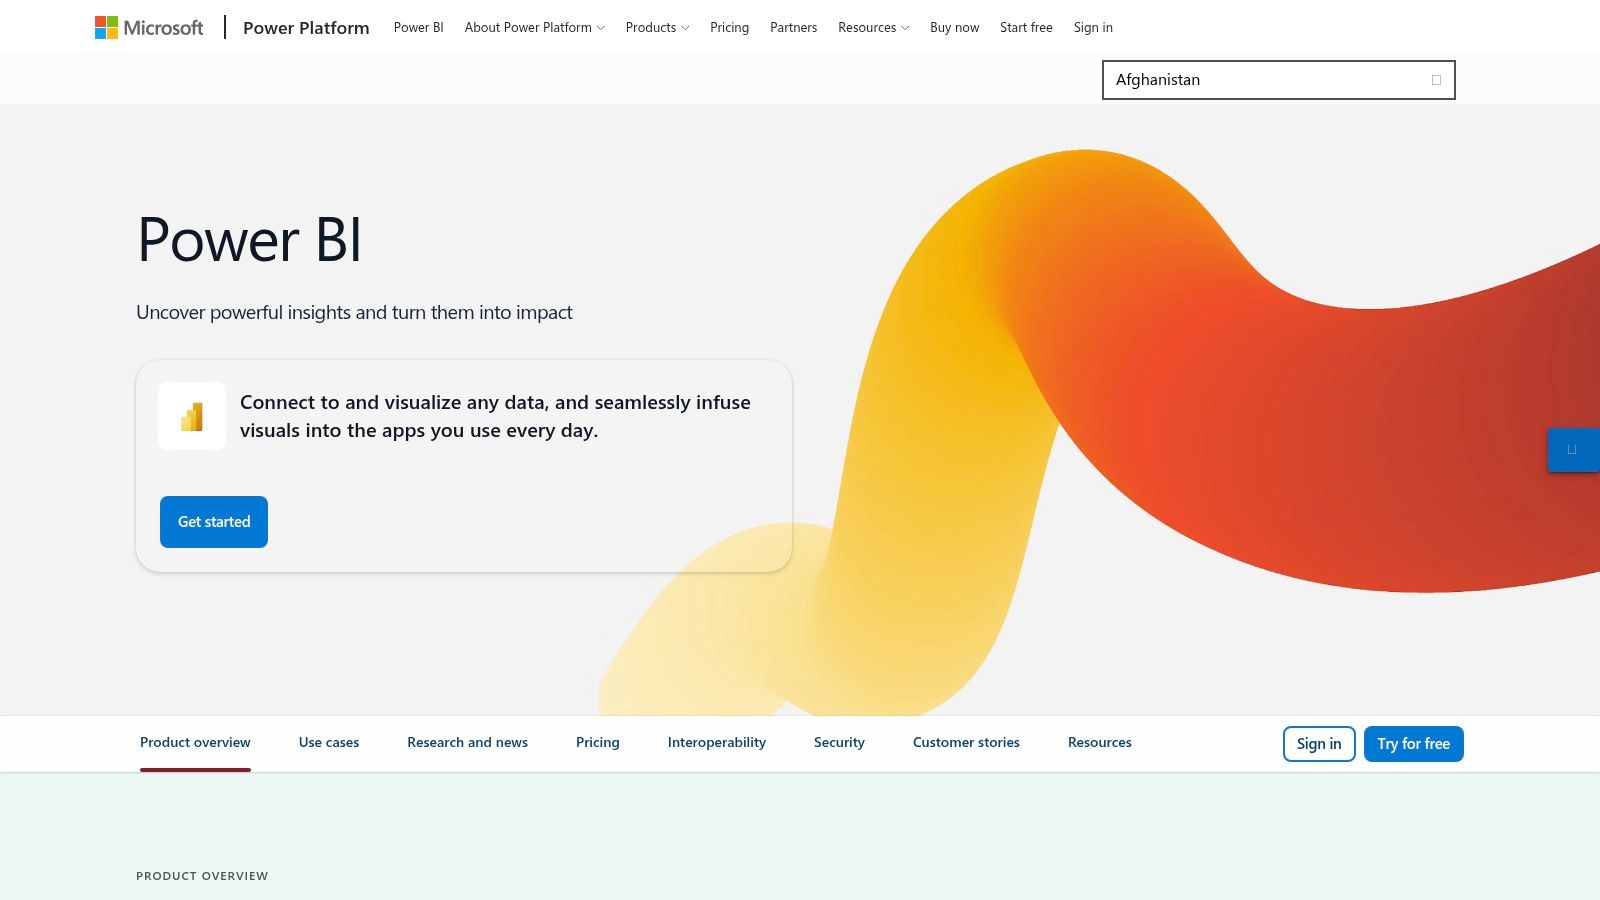Switch to the Use cases tab
Viewport: 1600px width, 900px height.
click(328, 742)
